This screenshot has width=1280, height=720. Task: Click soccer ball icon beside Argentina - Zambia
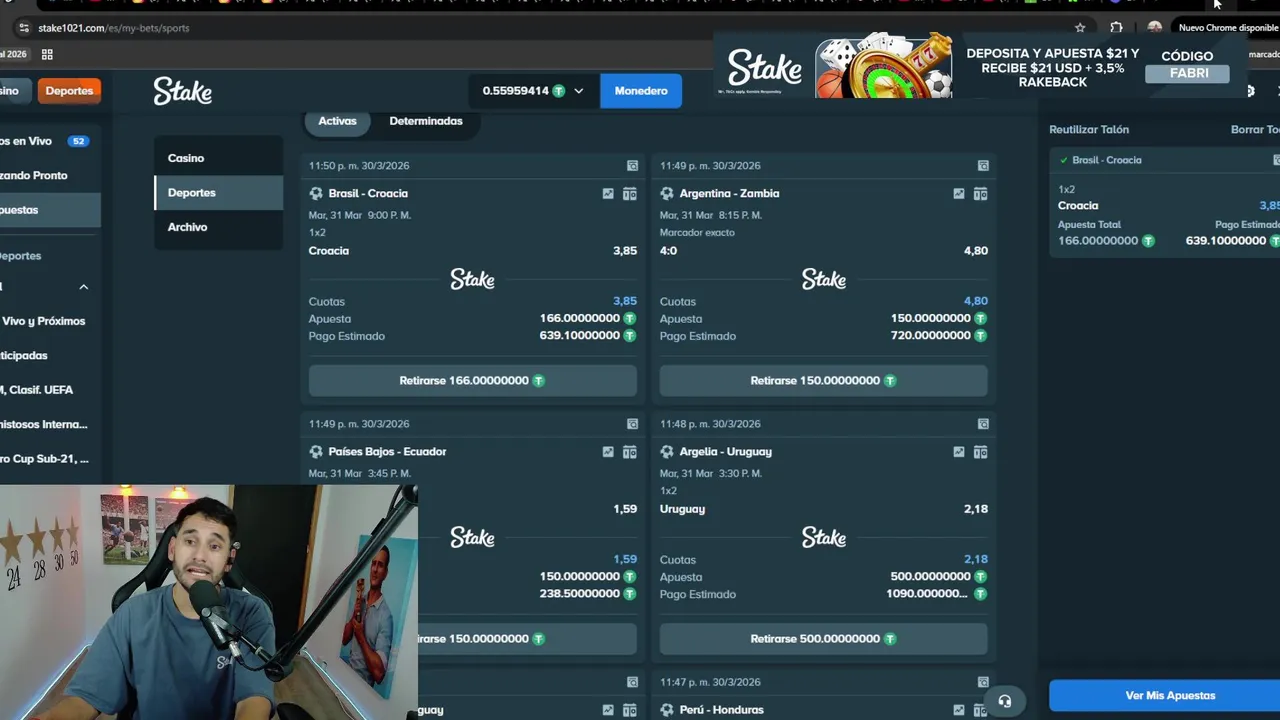pyautogui.click(x=667, y=194)
